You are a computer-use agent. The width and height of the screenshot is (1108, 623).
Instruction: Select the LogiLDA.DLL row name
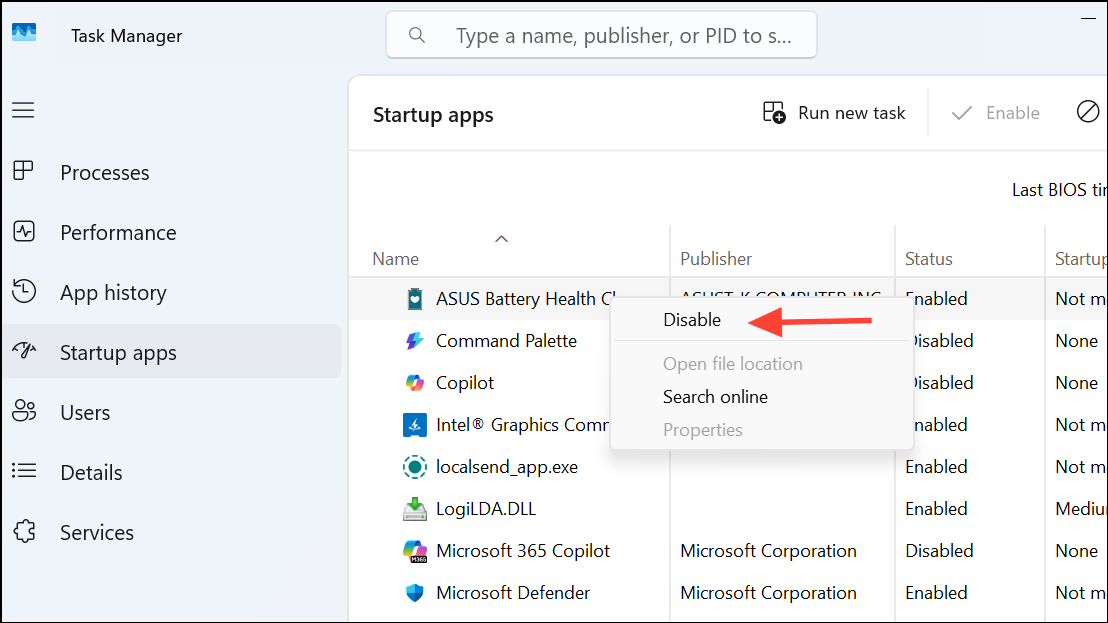485,509
